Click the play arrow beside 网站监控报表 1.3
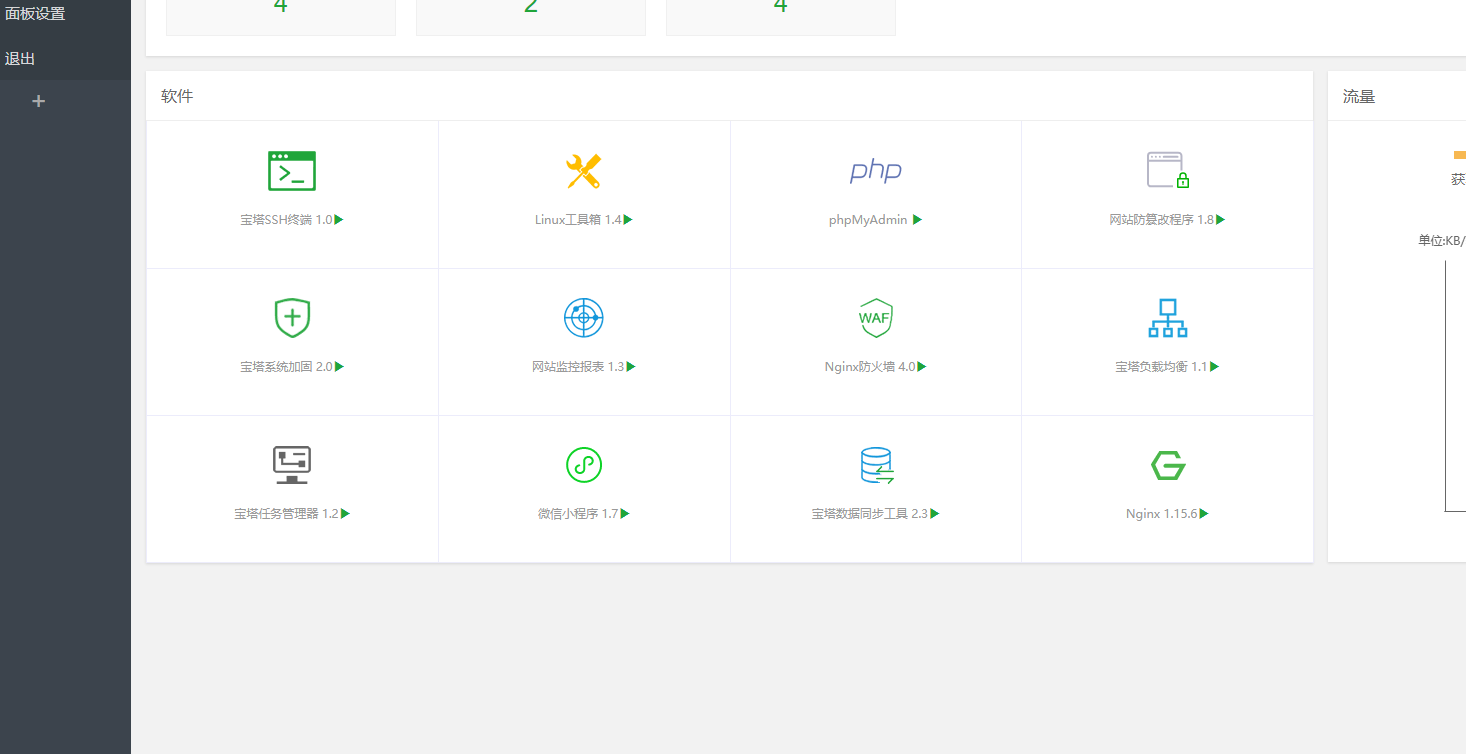Screen dimensions: 1466x754 coord(631,367)
